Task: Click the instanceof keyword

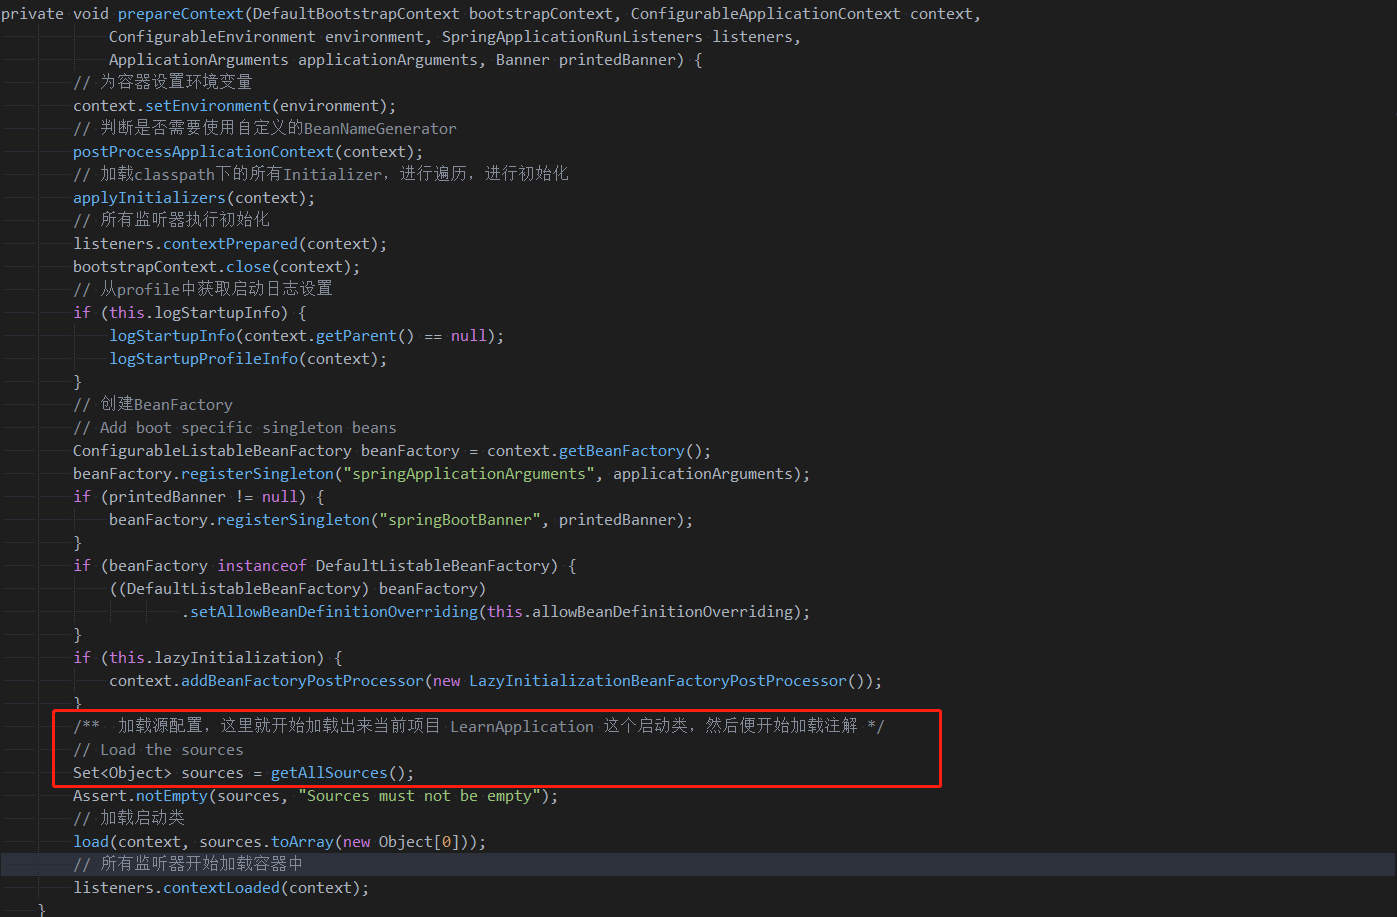Action: click(x=262, y=566)
